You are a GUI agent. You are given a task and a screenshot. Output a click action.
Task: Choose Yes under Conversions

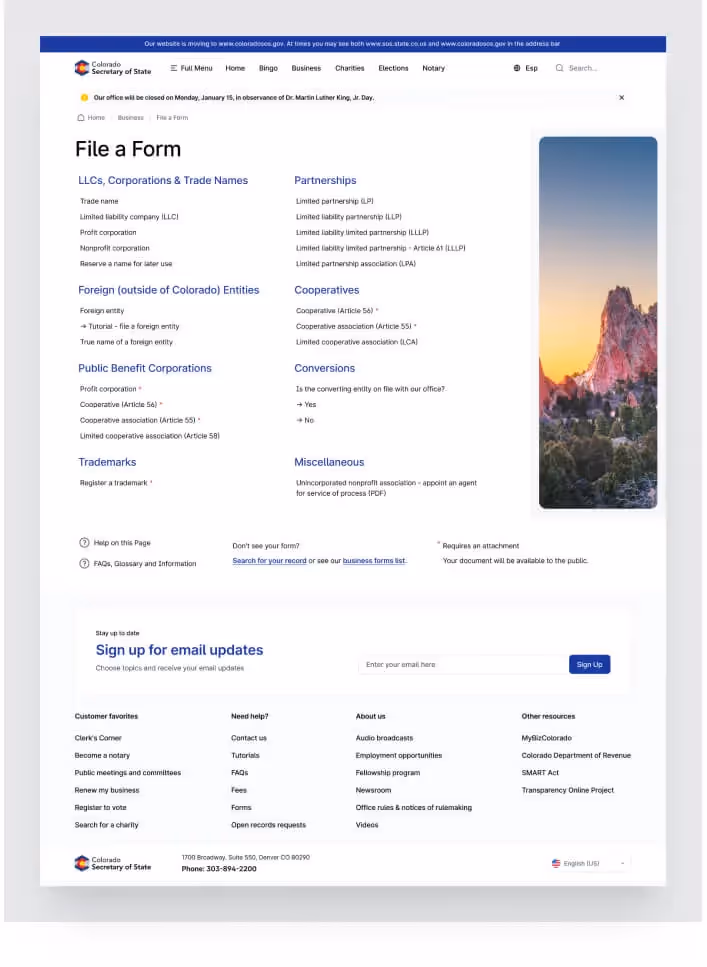pyautogui.click(x=306, y=405)
